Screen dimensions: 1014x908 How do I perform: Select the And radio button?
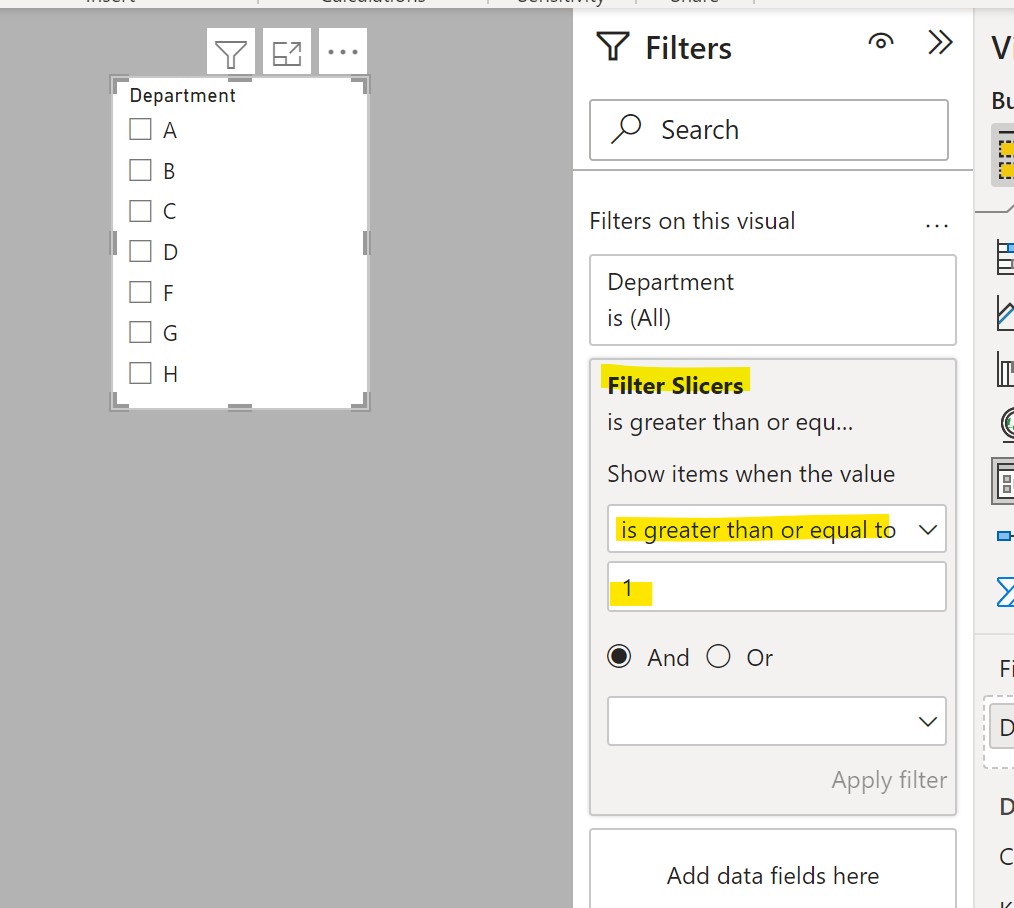pos(619,656)
